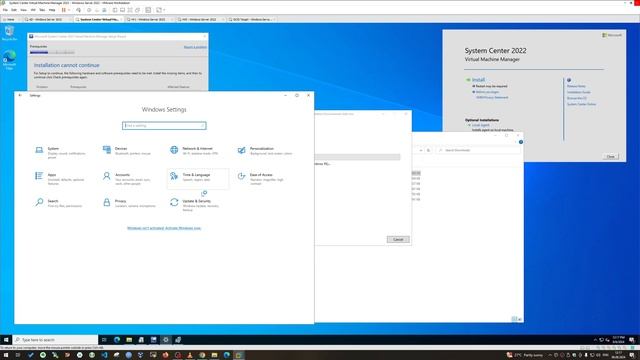Open VMware File menu

pyautogui.click(x=5, y=10)
